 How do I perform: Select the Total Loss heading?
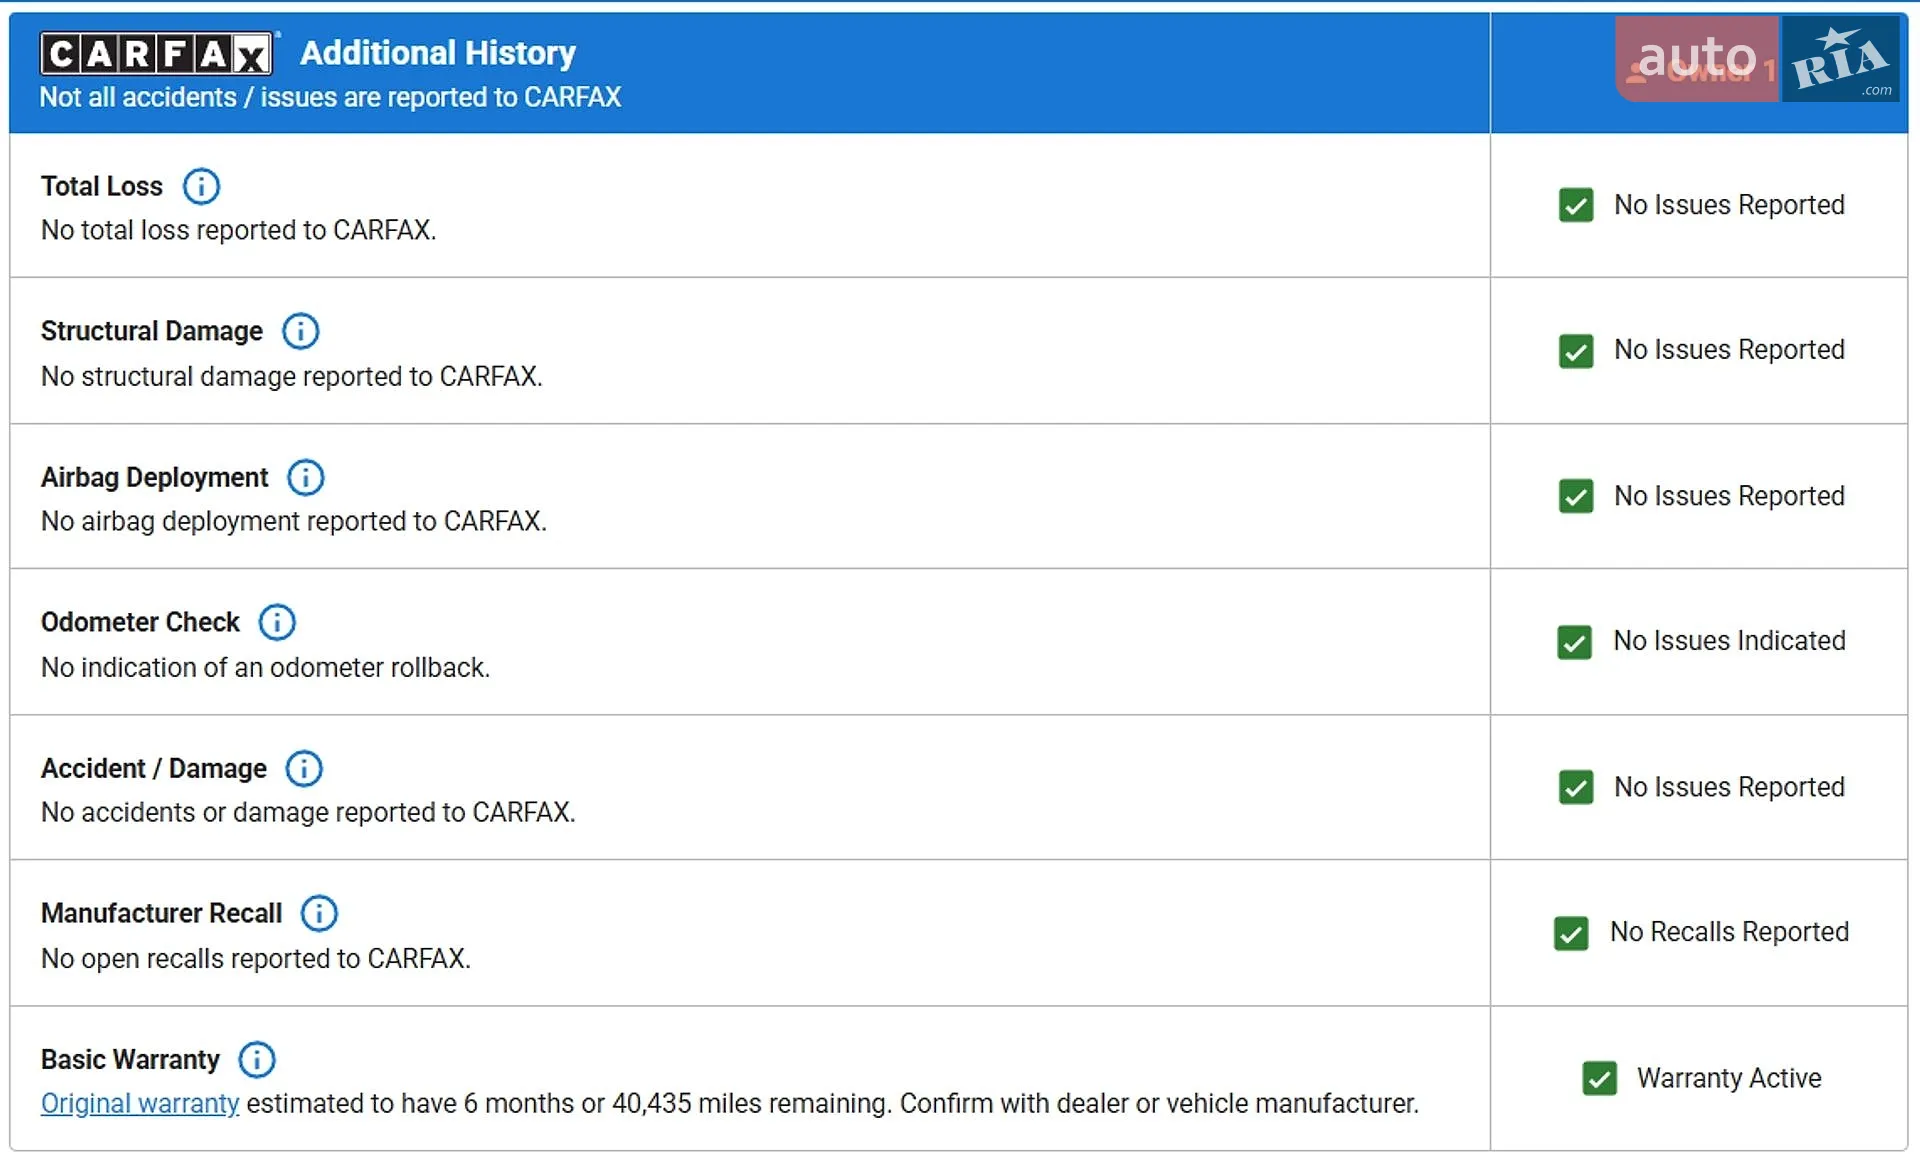(x=101, y=186)
